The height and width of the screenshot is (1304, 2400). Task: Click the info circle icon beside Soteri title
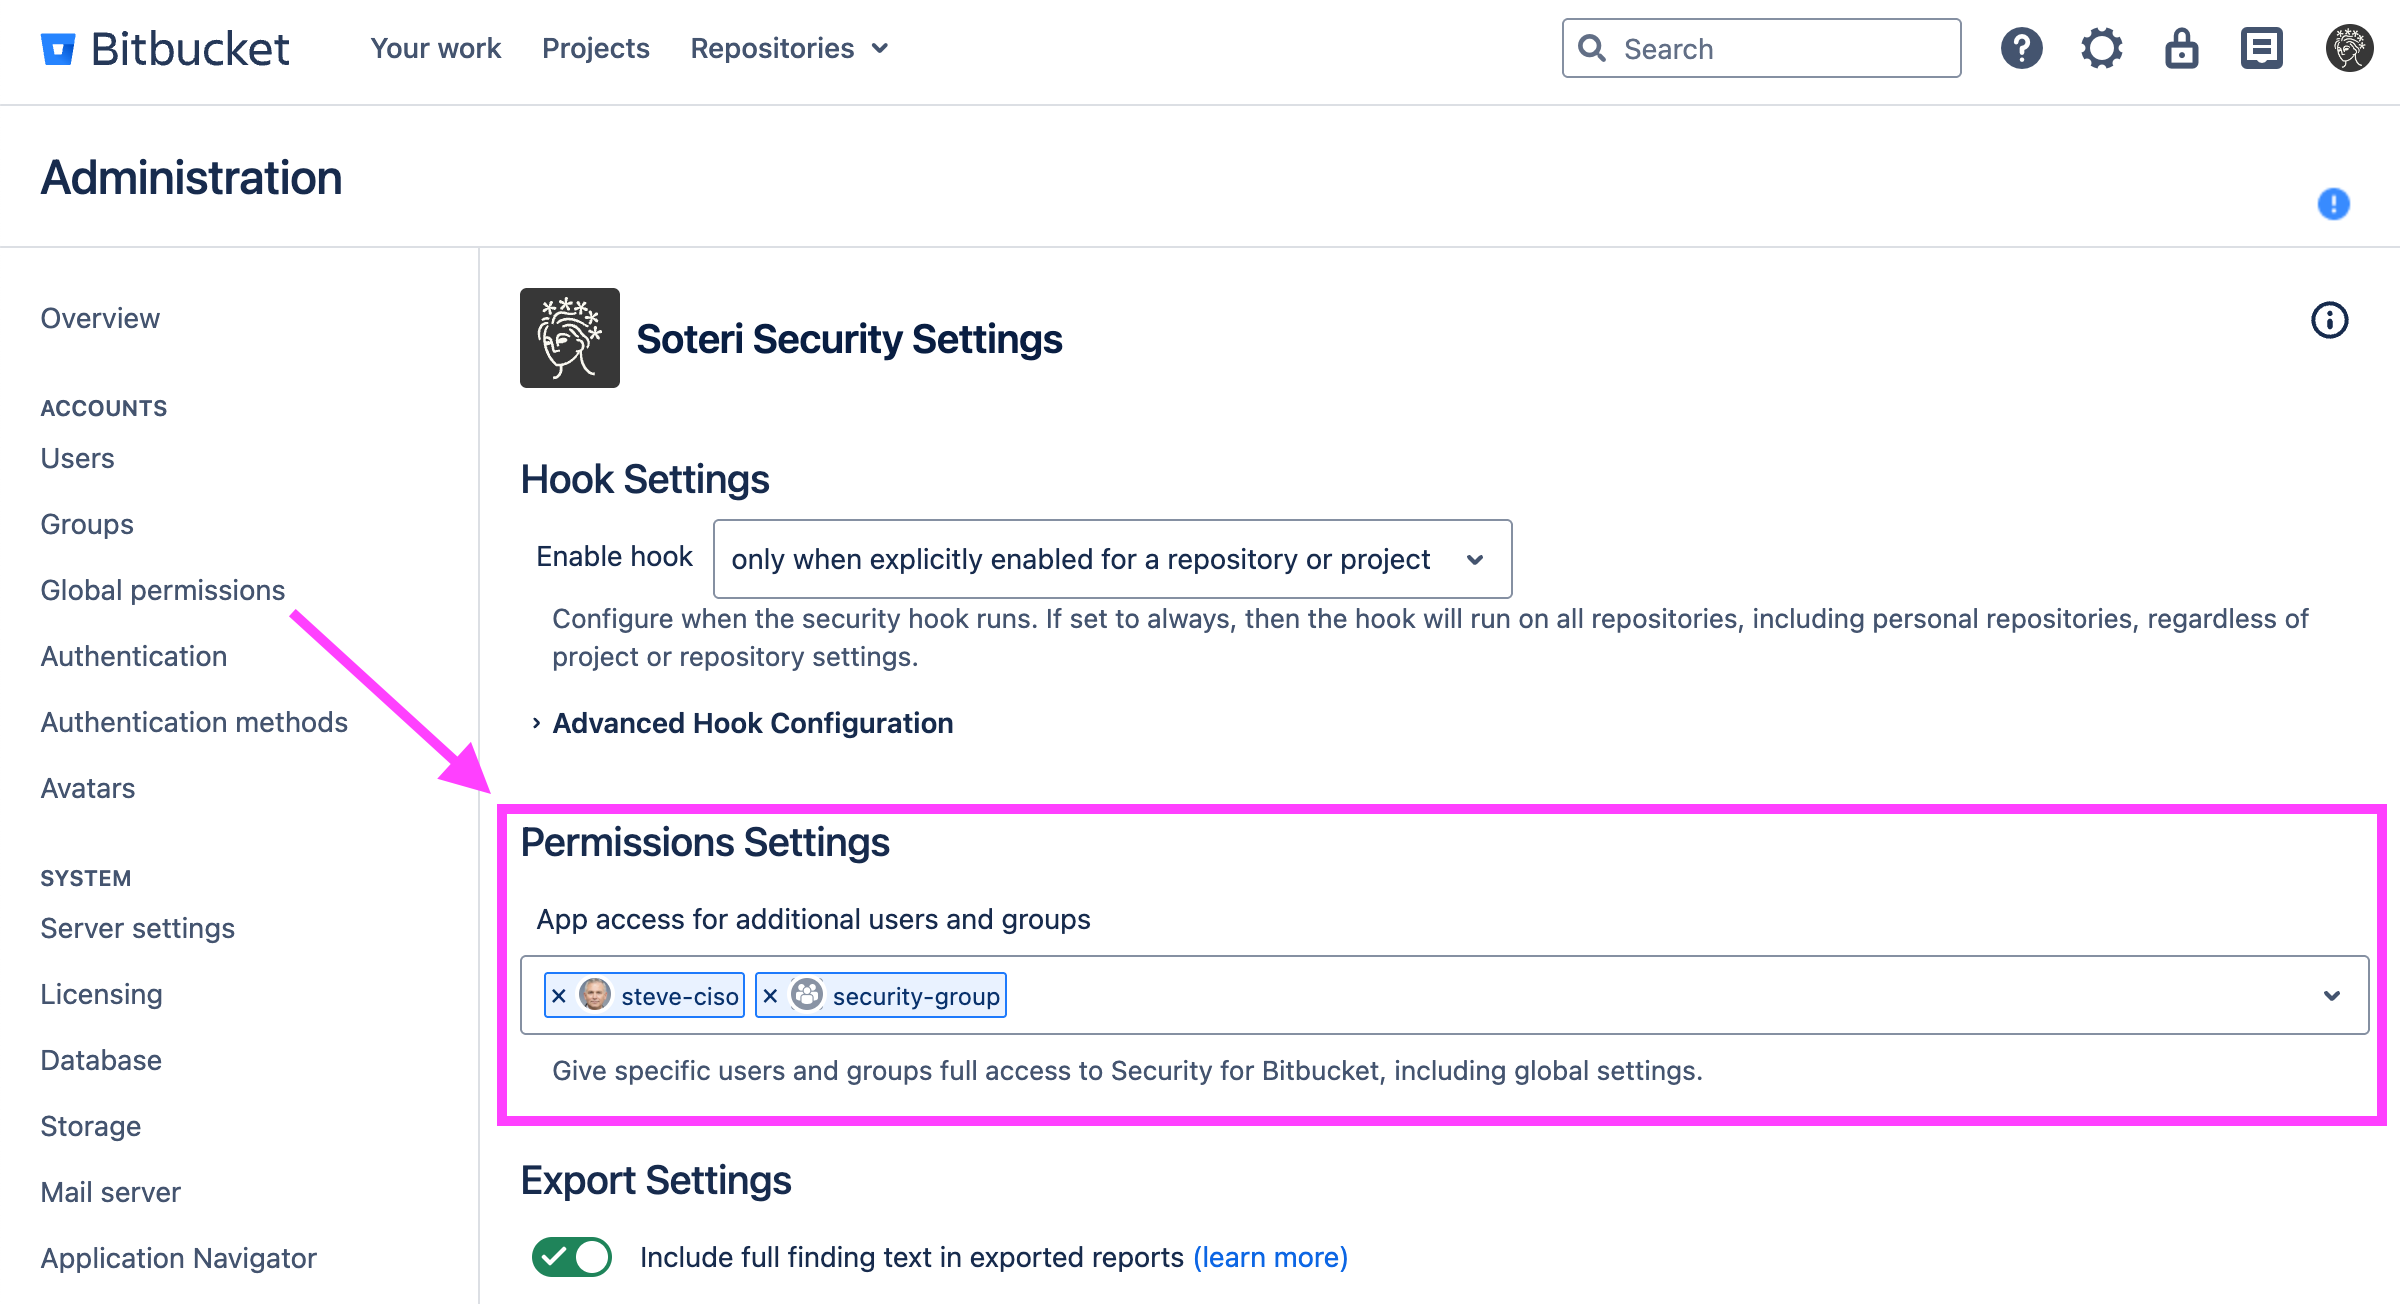pos(2329,320)
